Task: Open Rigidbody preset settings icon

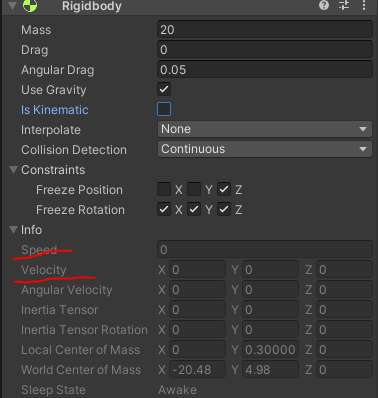Action: [x=344, y=5]
